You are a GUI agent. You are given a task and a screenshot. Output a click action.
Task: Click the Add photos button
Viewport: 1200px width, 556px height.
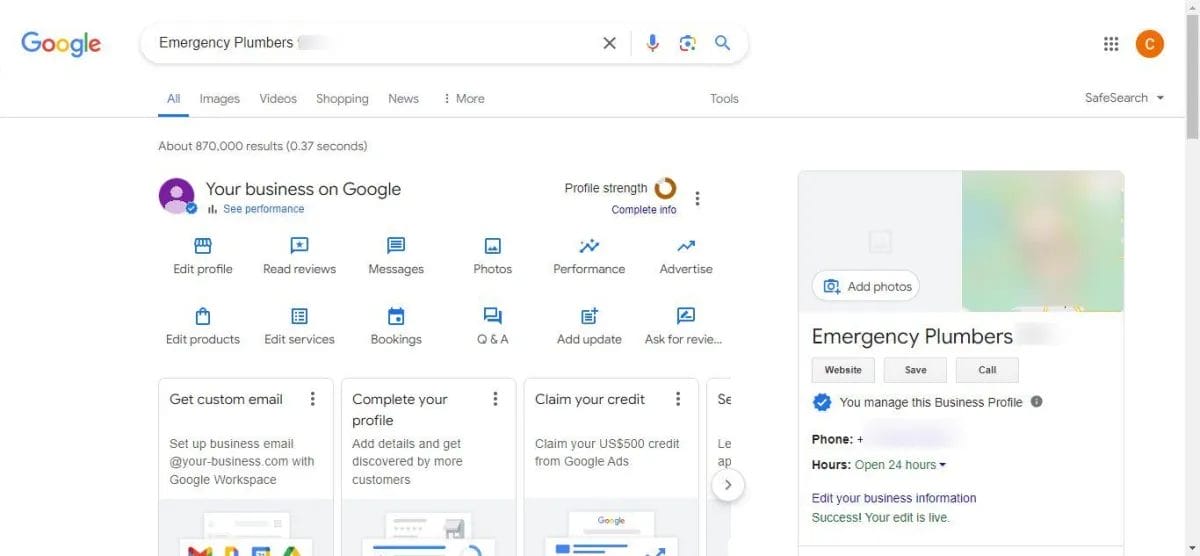coord(866,287)
